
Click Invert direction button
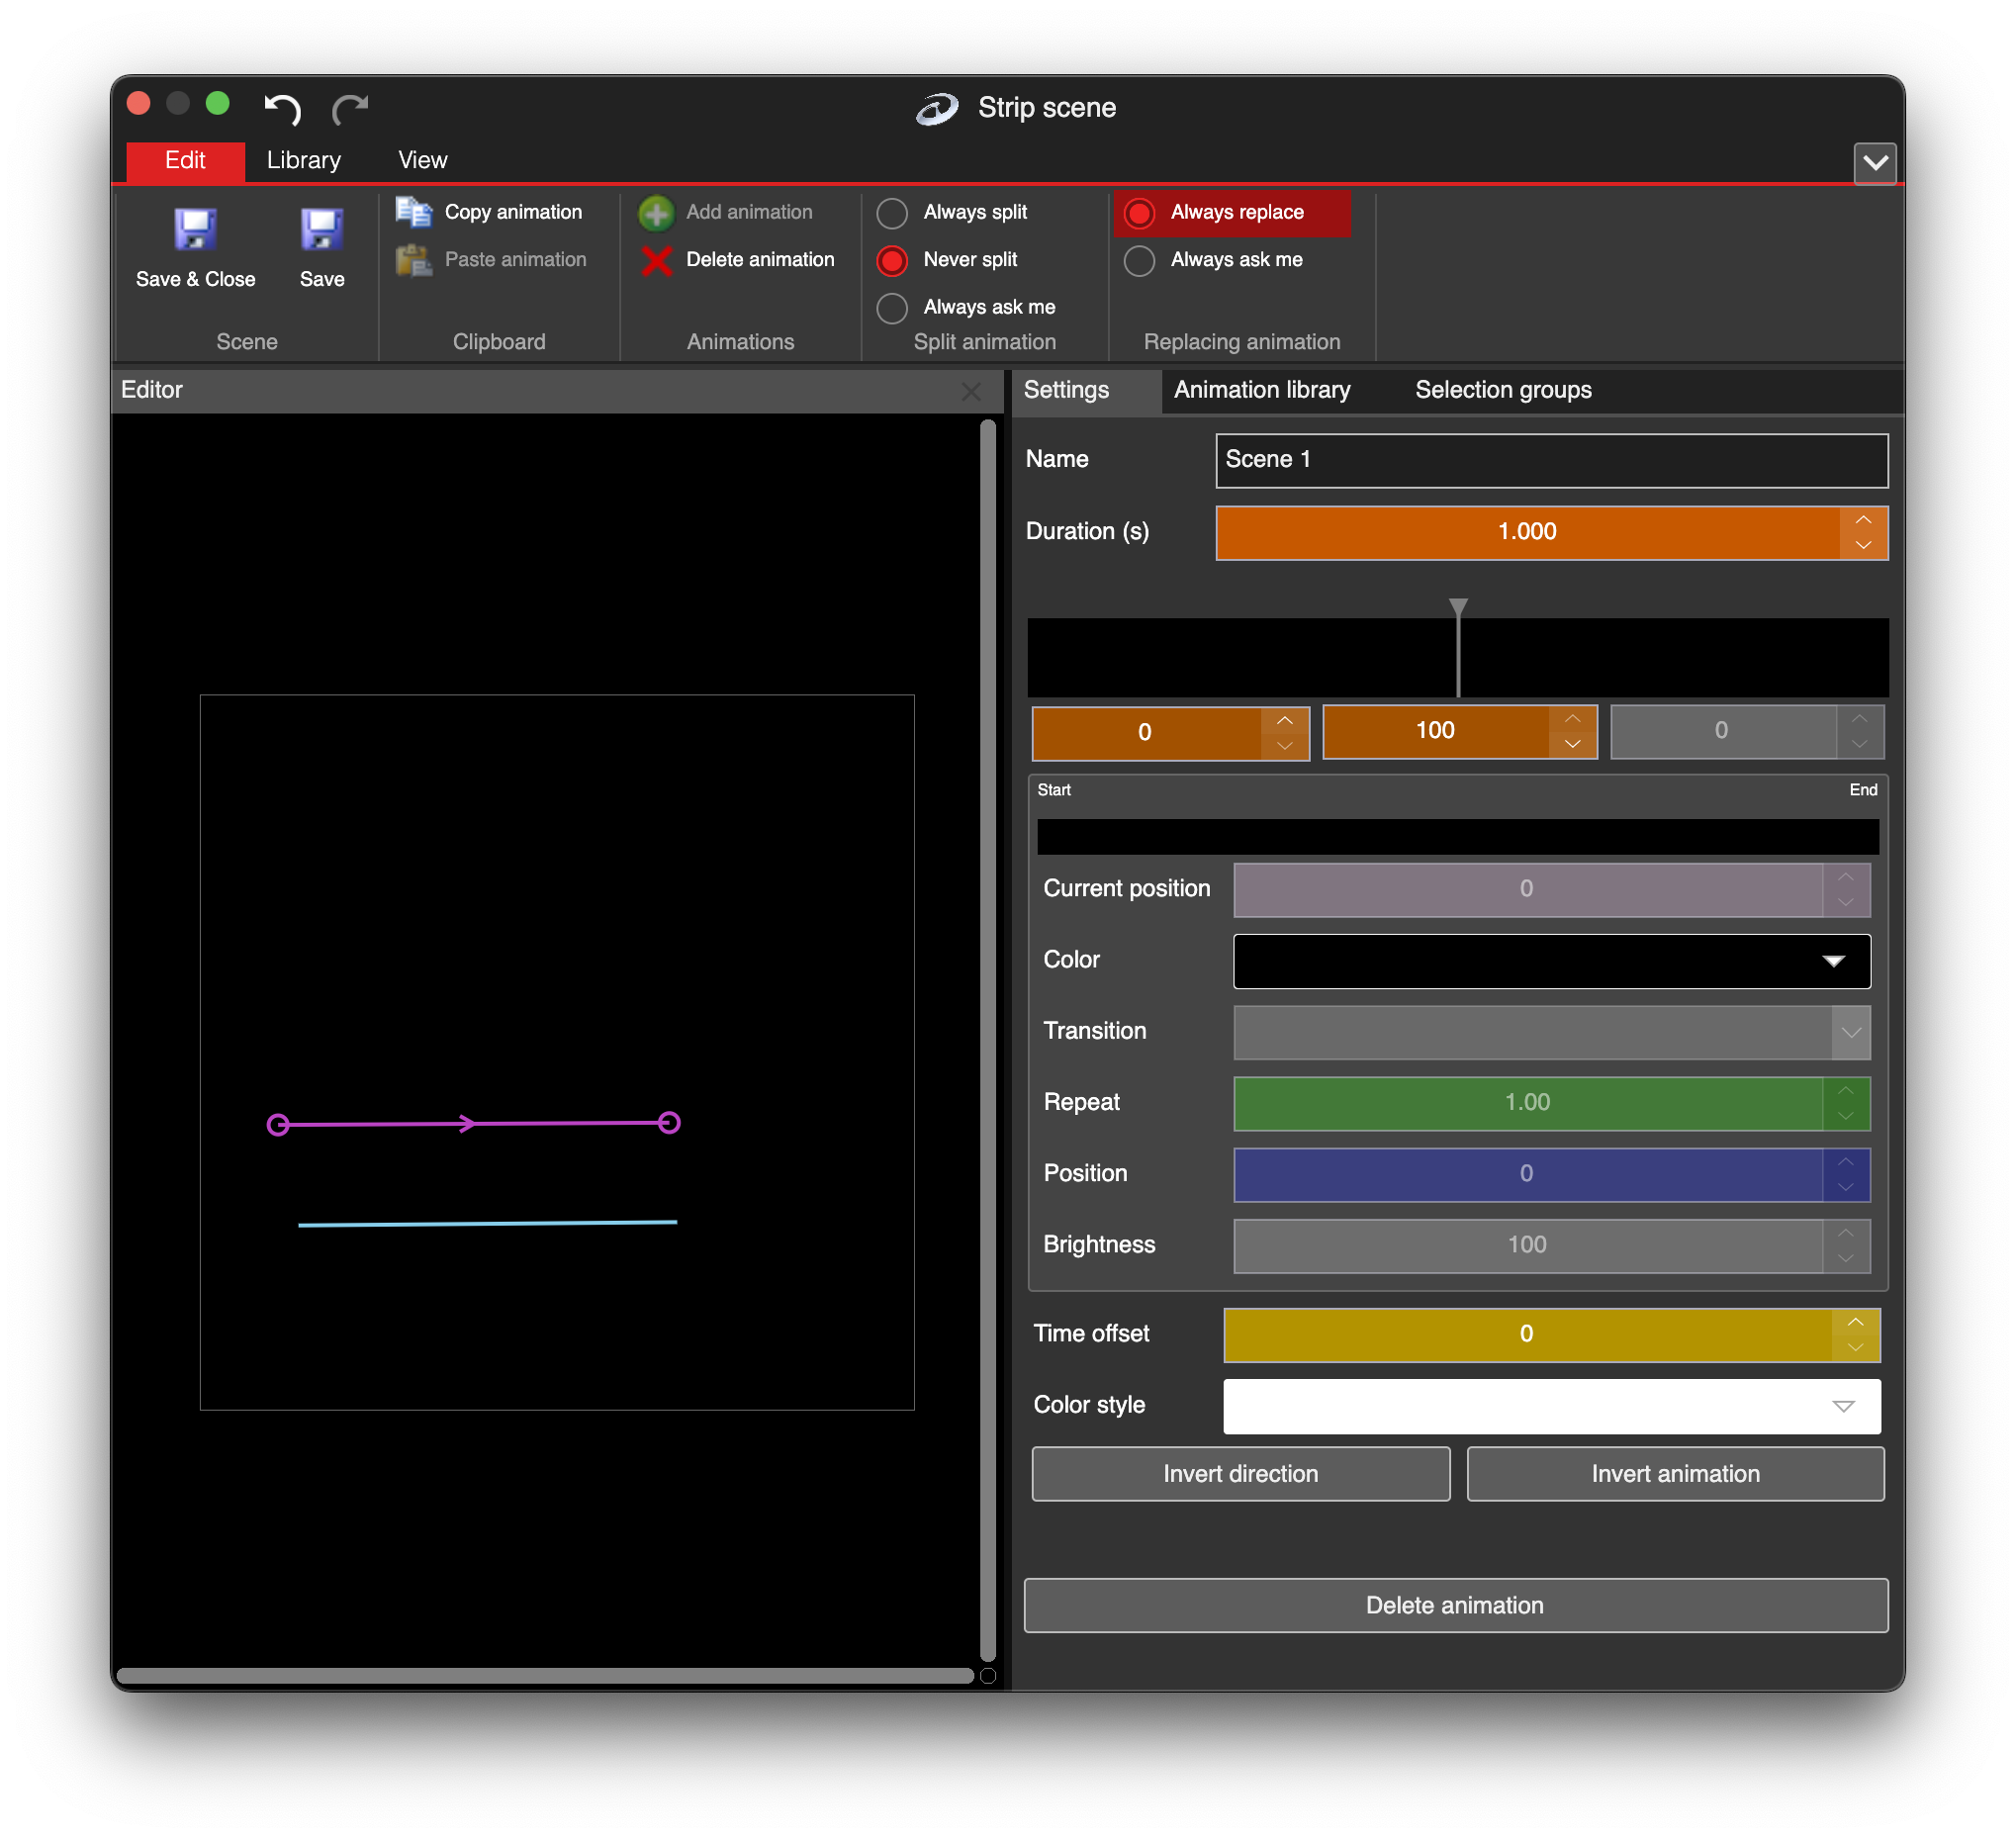tap(1240, 1474)
